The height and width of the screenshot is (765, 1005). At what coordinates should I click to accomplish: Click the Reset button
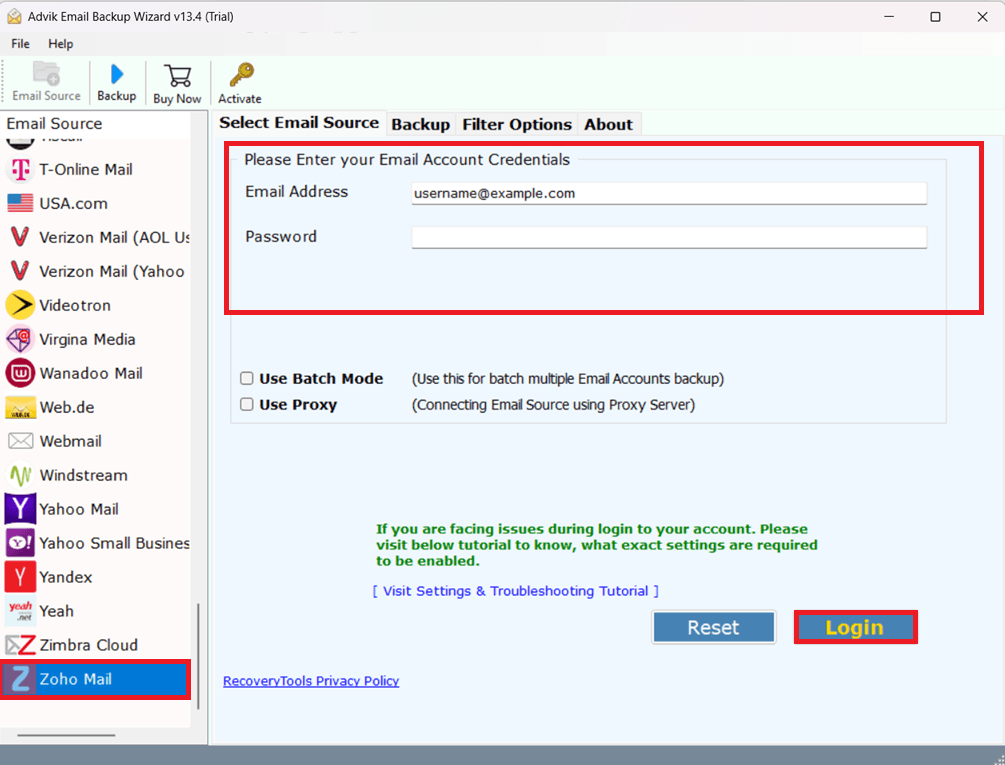point(713,627)
